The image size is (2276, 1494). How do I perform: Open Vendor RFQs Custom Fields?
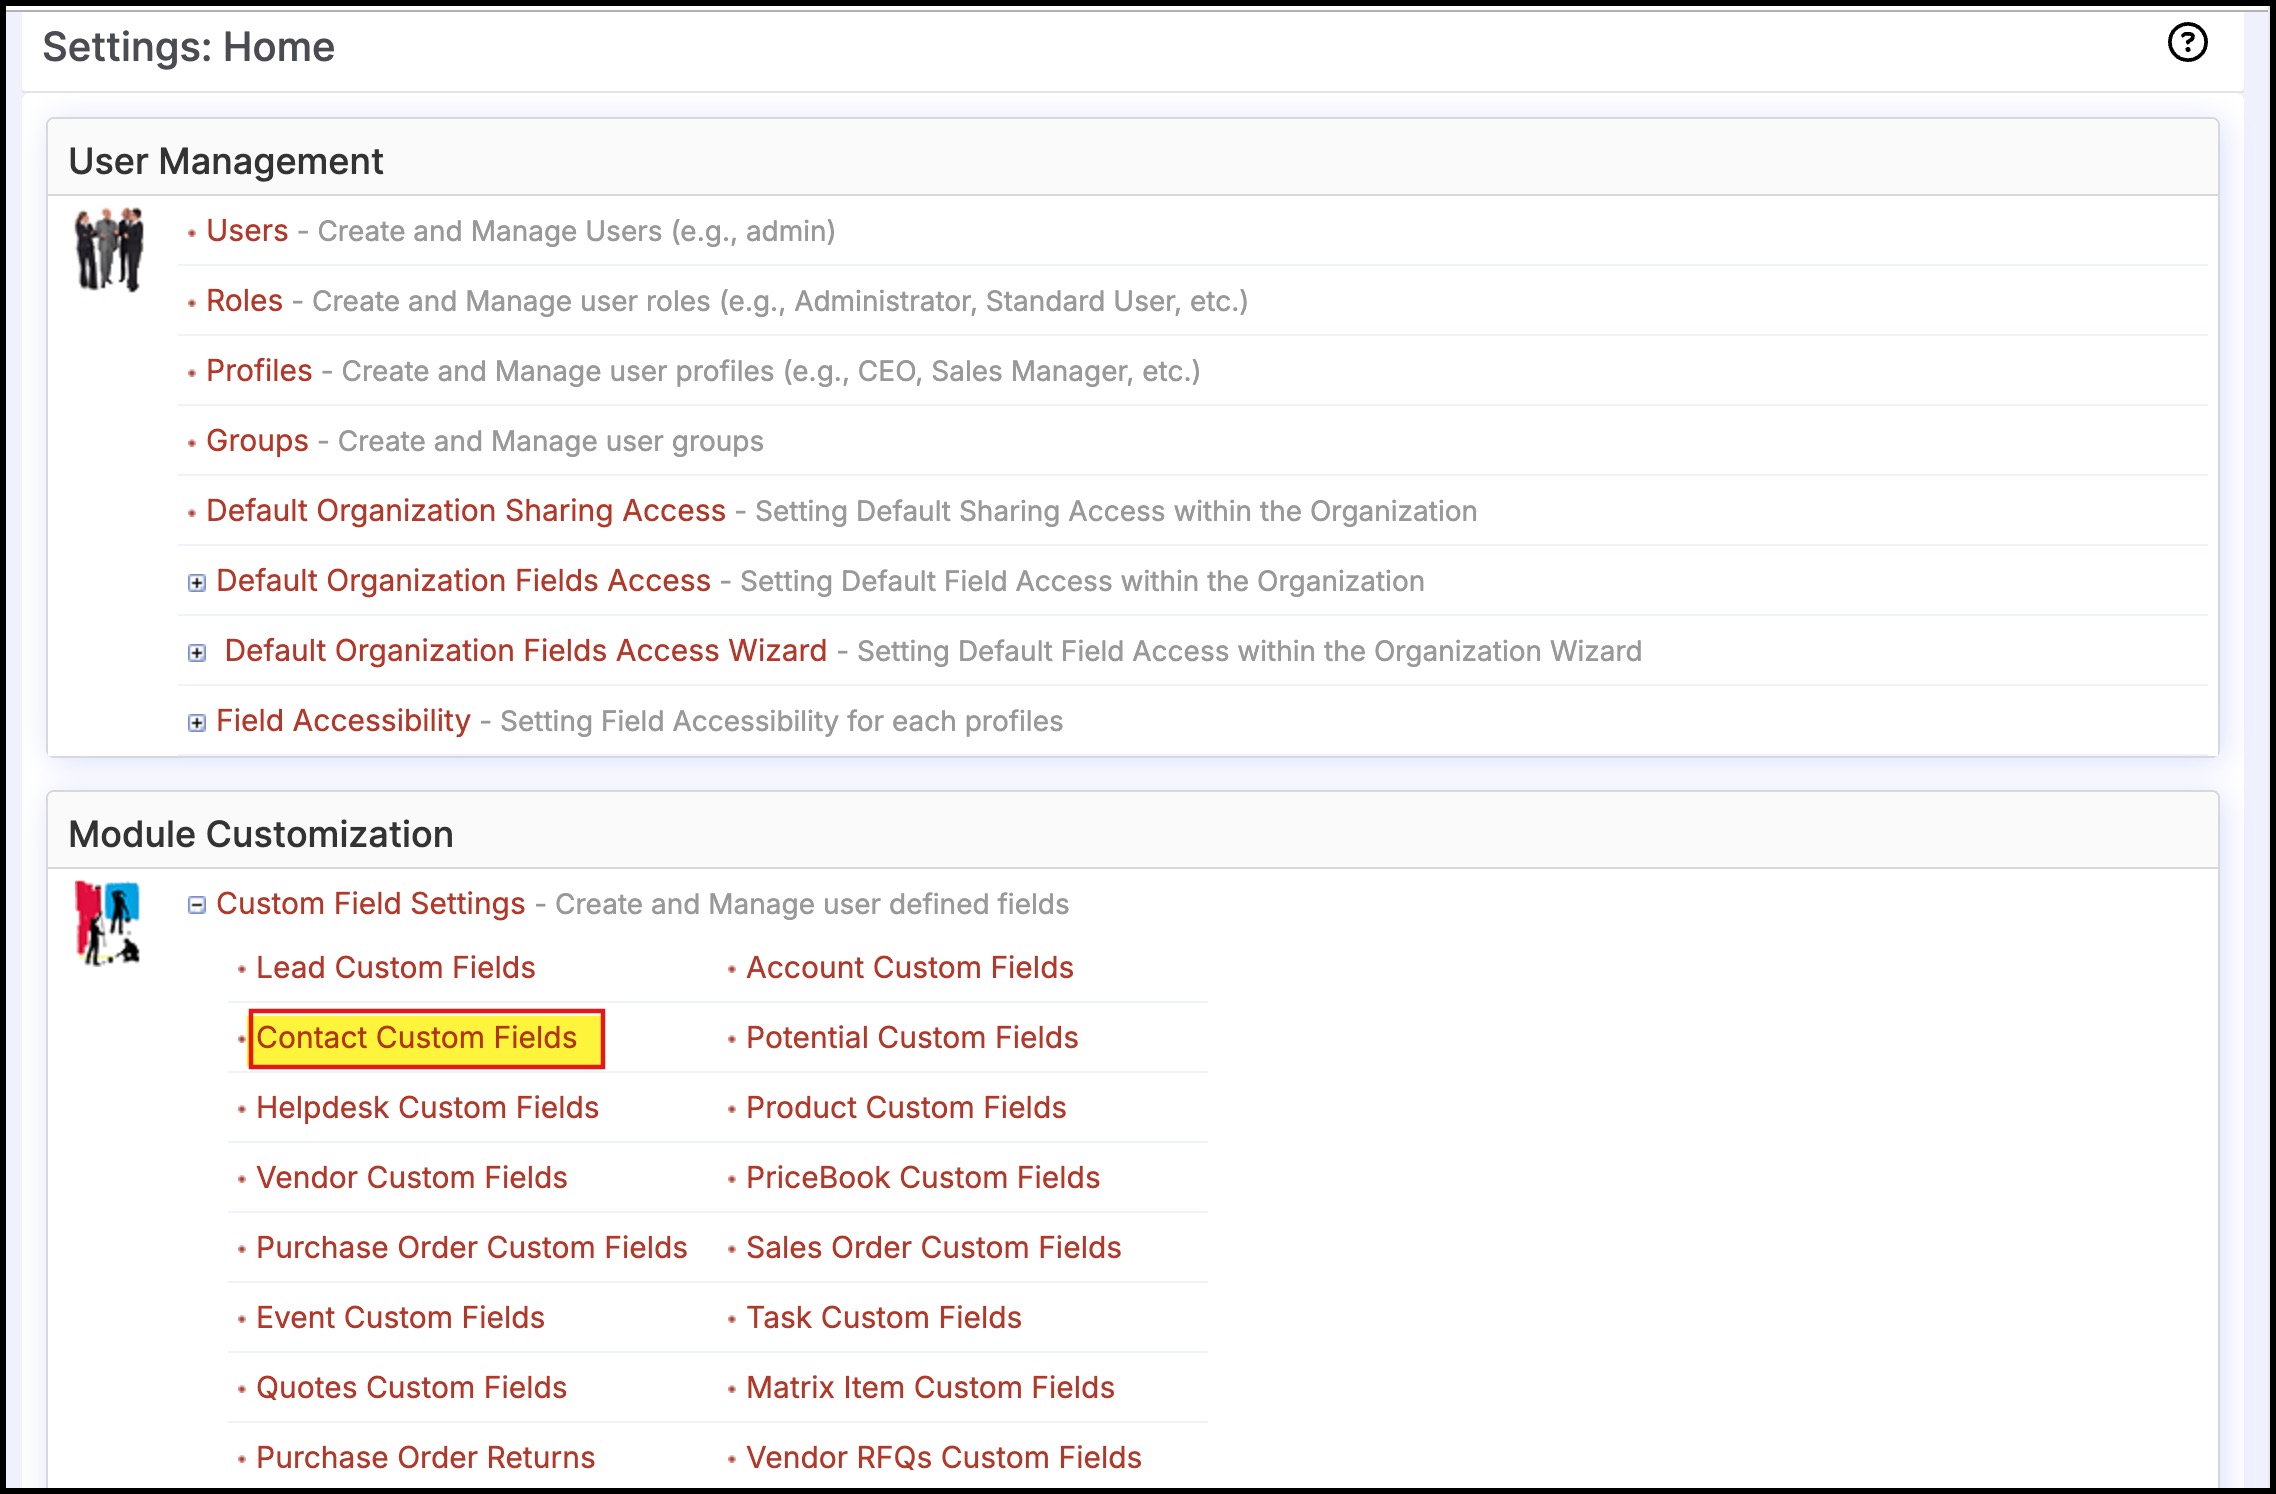click(x=943, y=1458)
